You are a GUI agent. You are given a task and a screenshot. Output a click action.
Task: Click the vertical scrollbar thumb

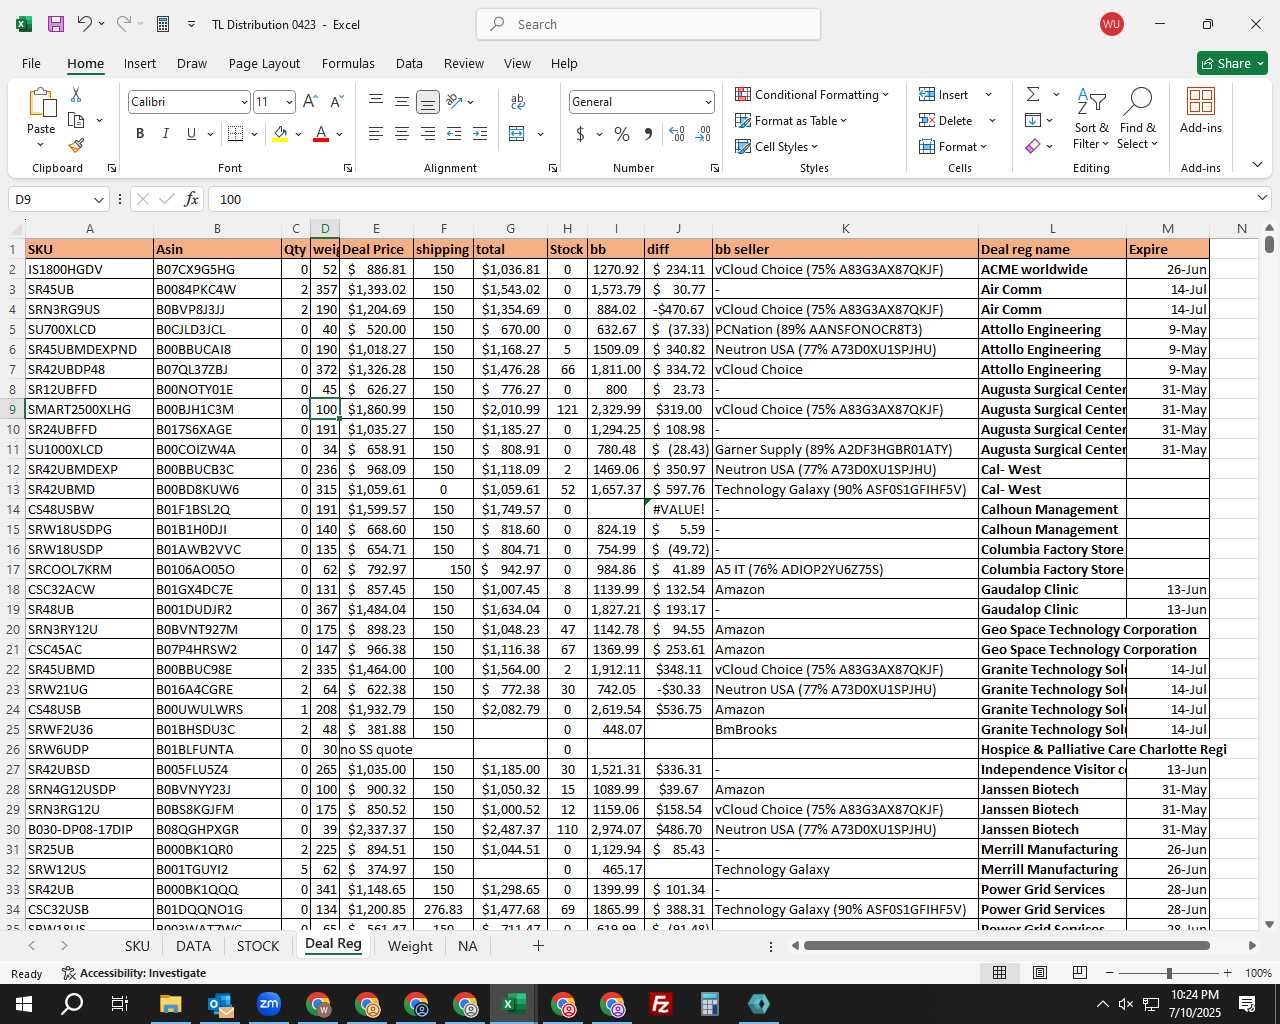(x=1269, y=243)
